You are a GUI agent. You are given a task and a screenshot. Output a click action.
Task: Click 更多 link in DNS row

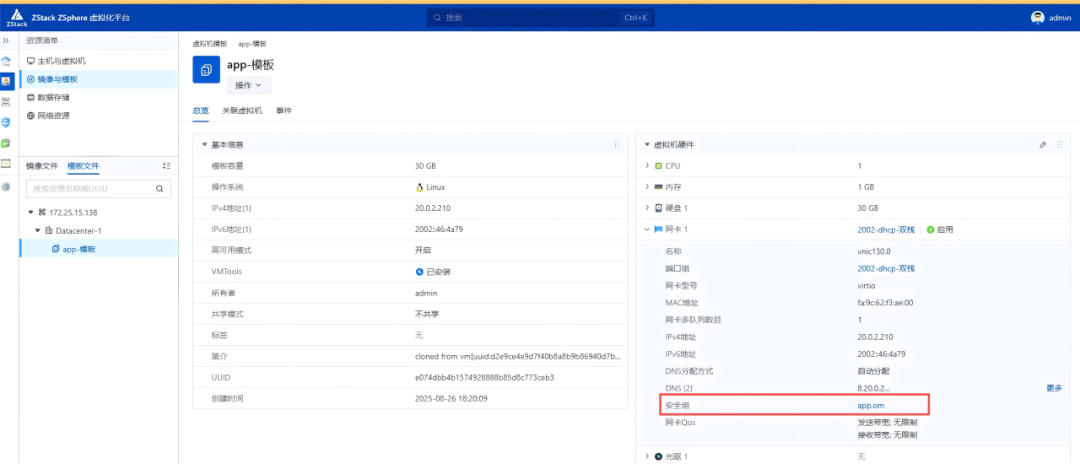tap(1054, 388)
